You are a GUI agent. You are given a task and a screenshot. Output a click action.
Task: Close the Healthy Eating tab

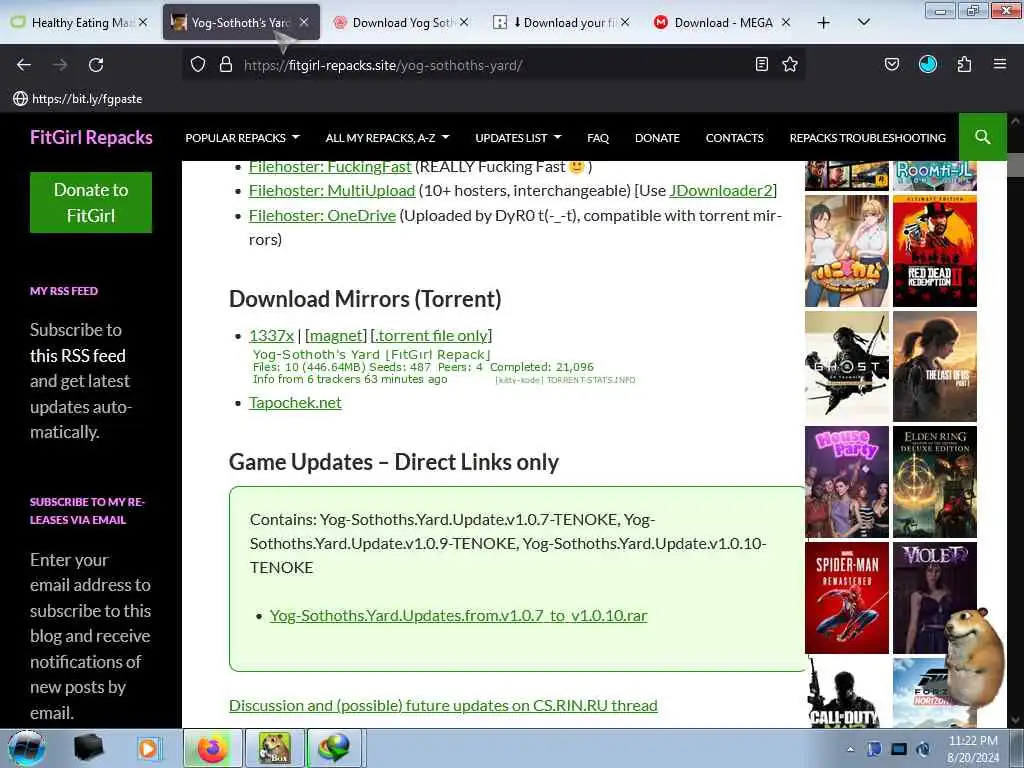[x=143, y=23]
